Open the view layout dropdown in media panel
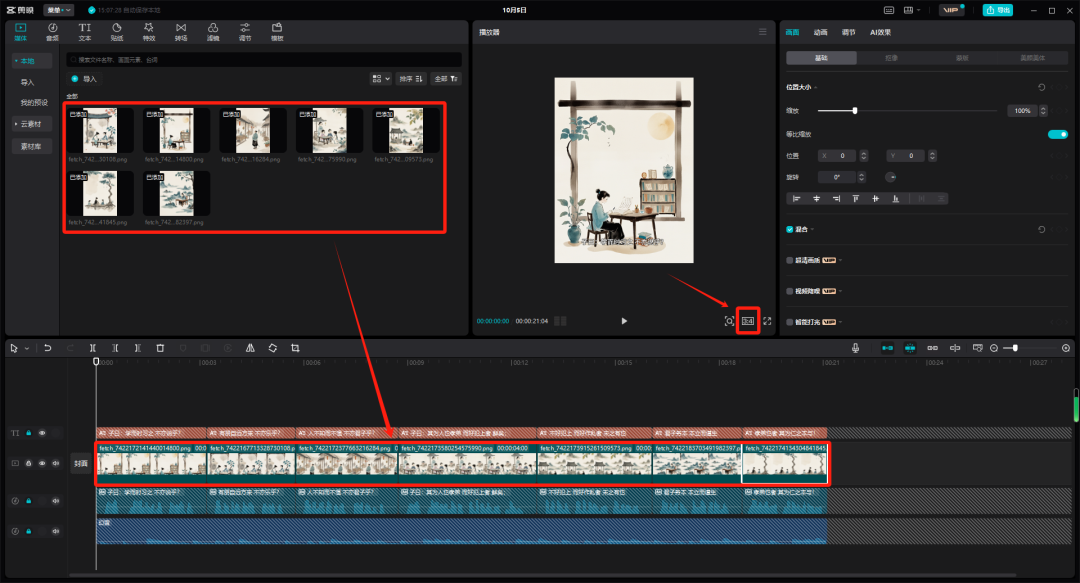The width and height of the screenshot is (1080, 583). 381,79
